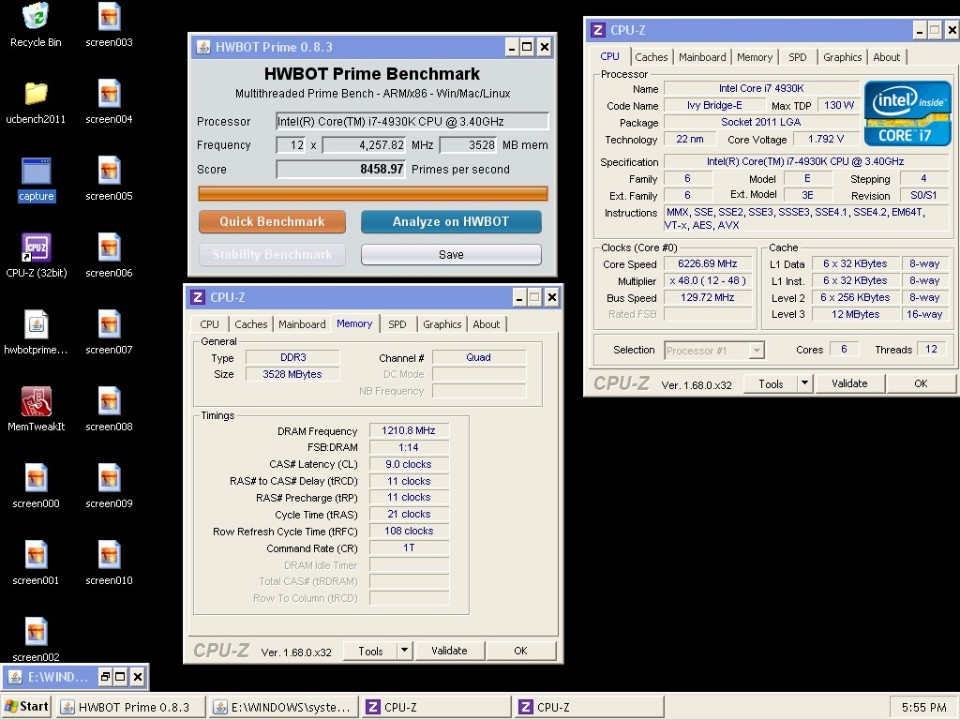Click the 129.72 MHz Bus Speed value
Viewport: 960px width, 720px height.
point(708,298)
